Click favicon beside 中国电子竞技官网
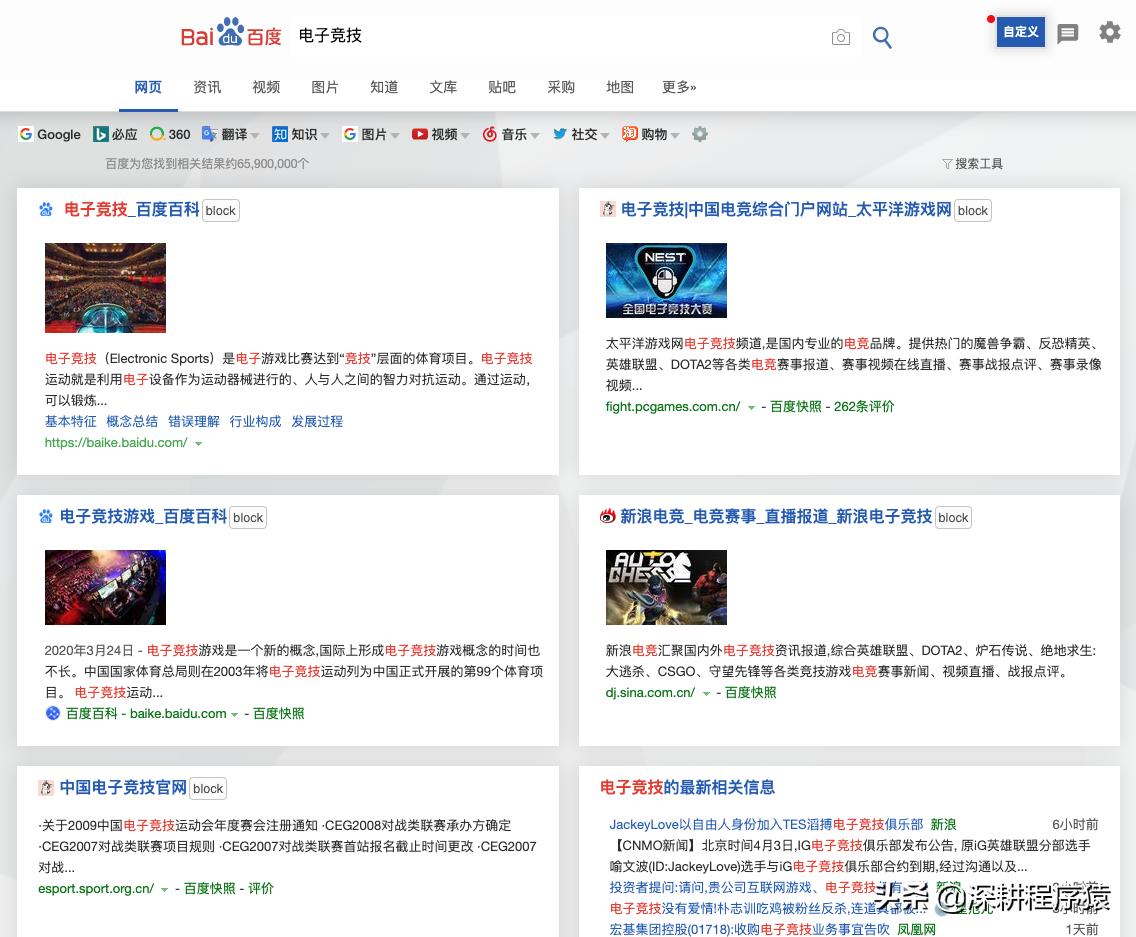 pyautogui.click(x=46, y=788)
